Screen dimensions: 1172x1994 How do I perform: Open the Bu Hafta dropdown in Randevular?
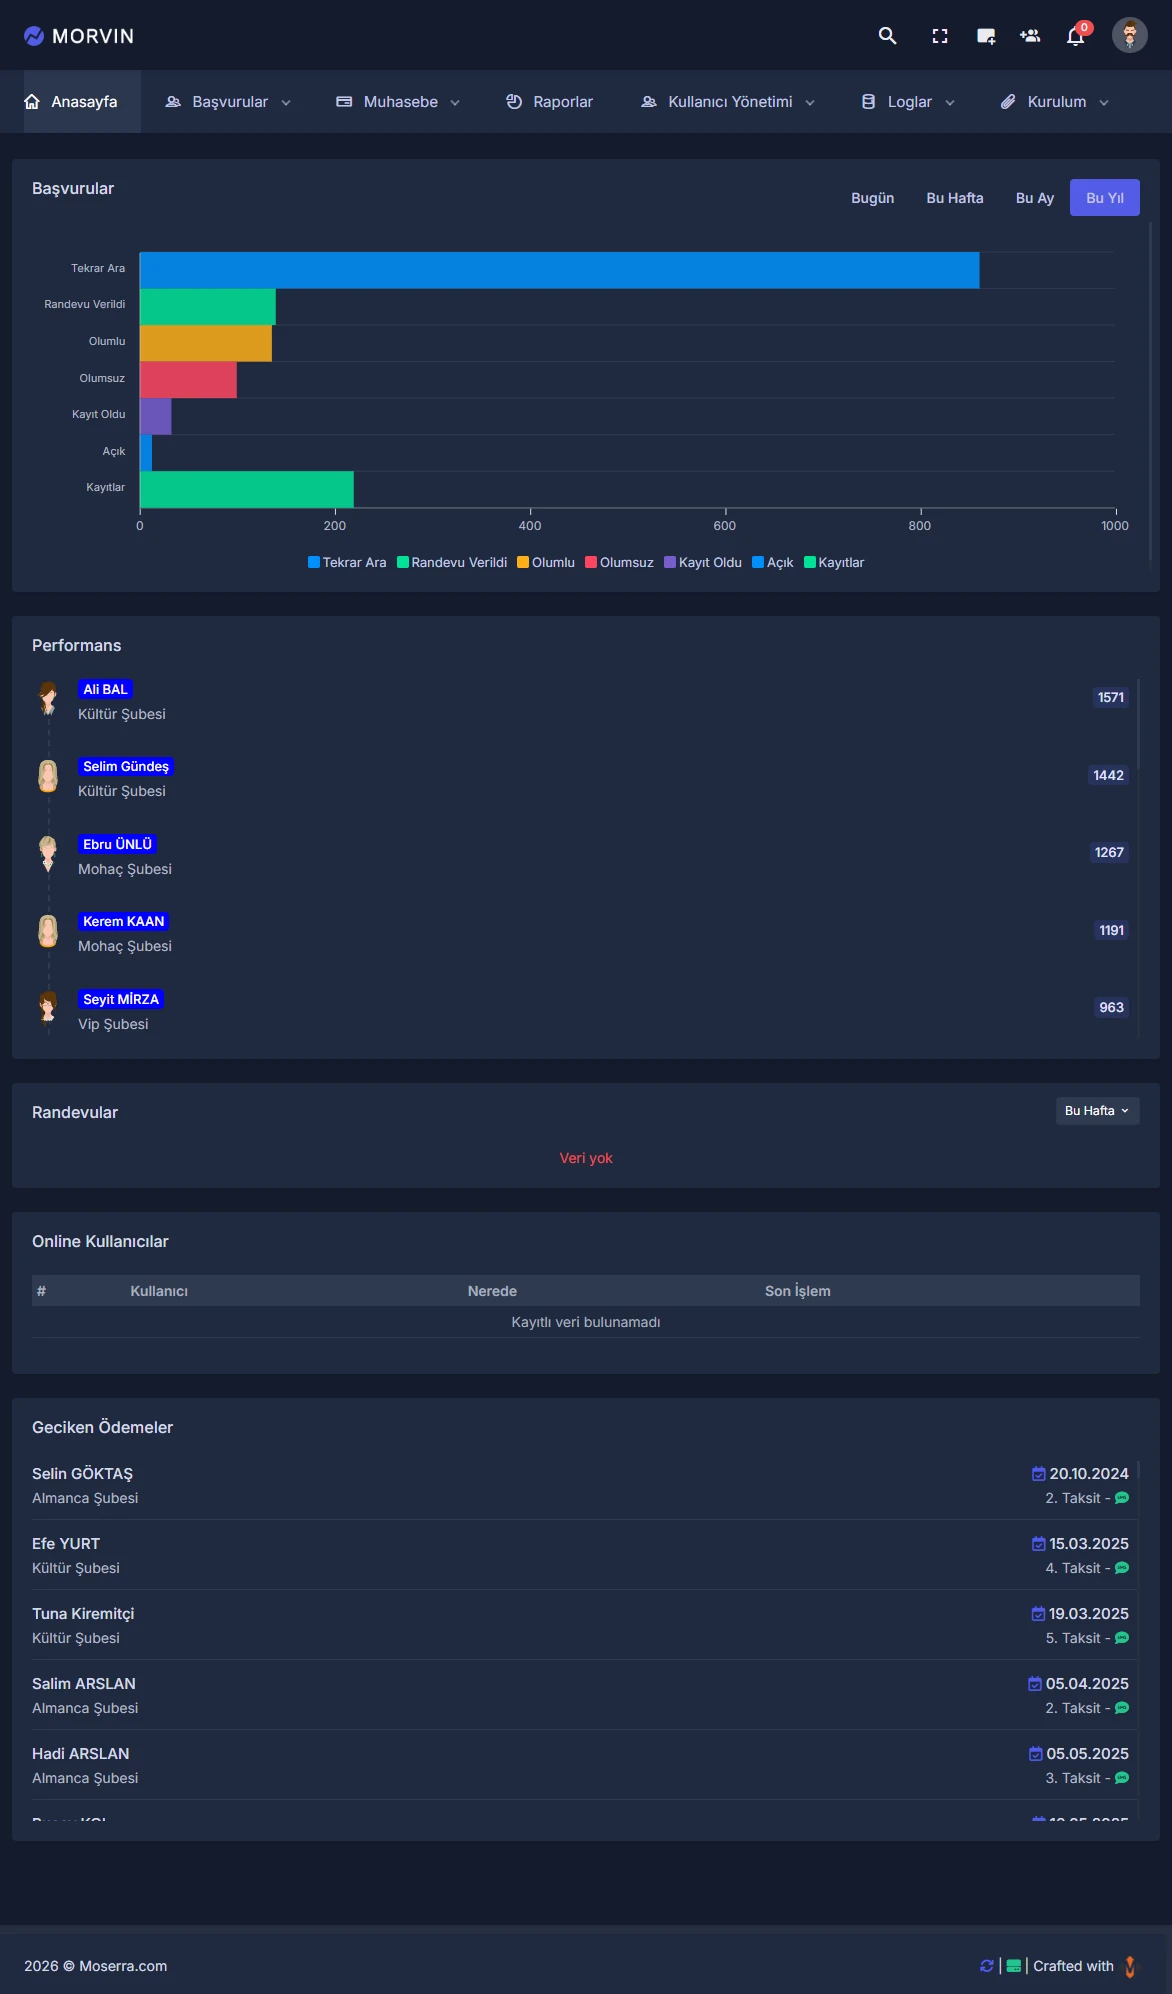(x=1097, y=1111)
